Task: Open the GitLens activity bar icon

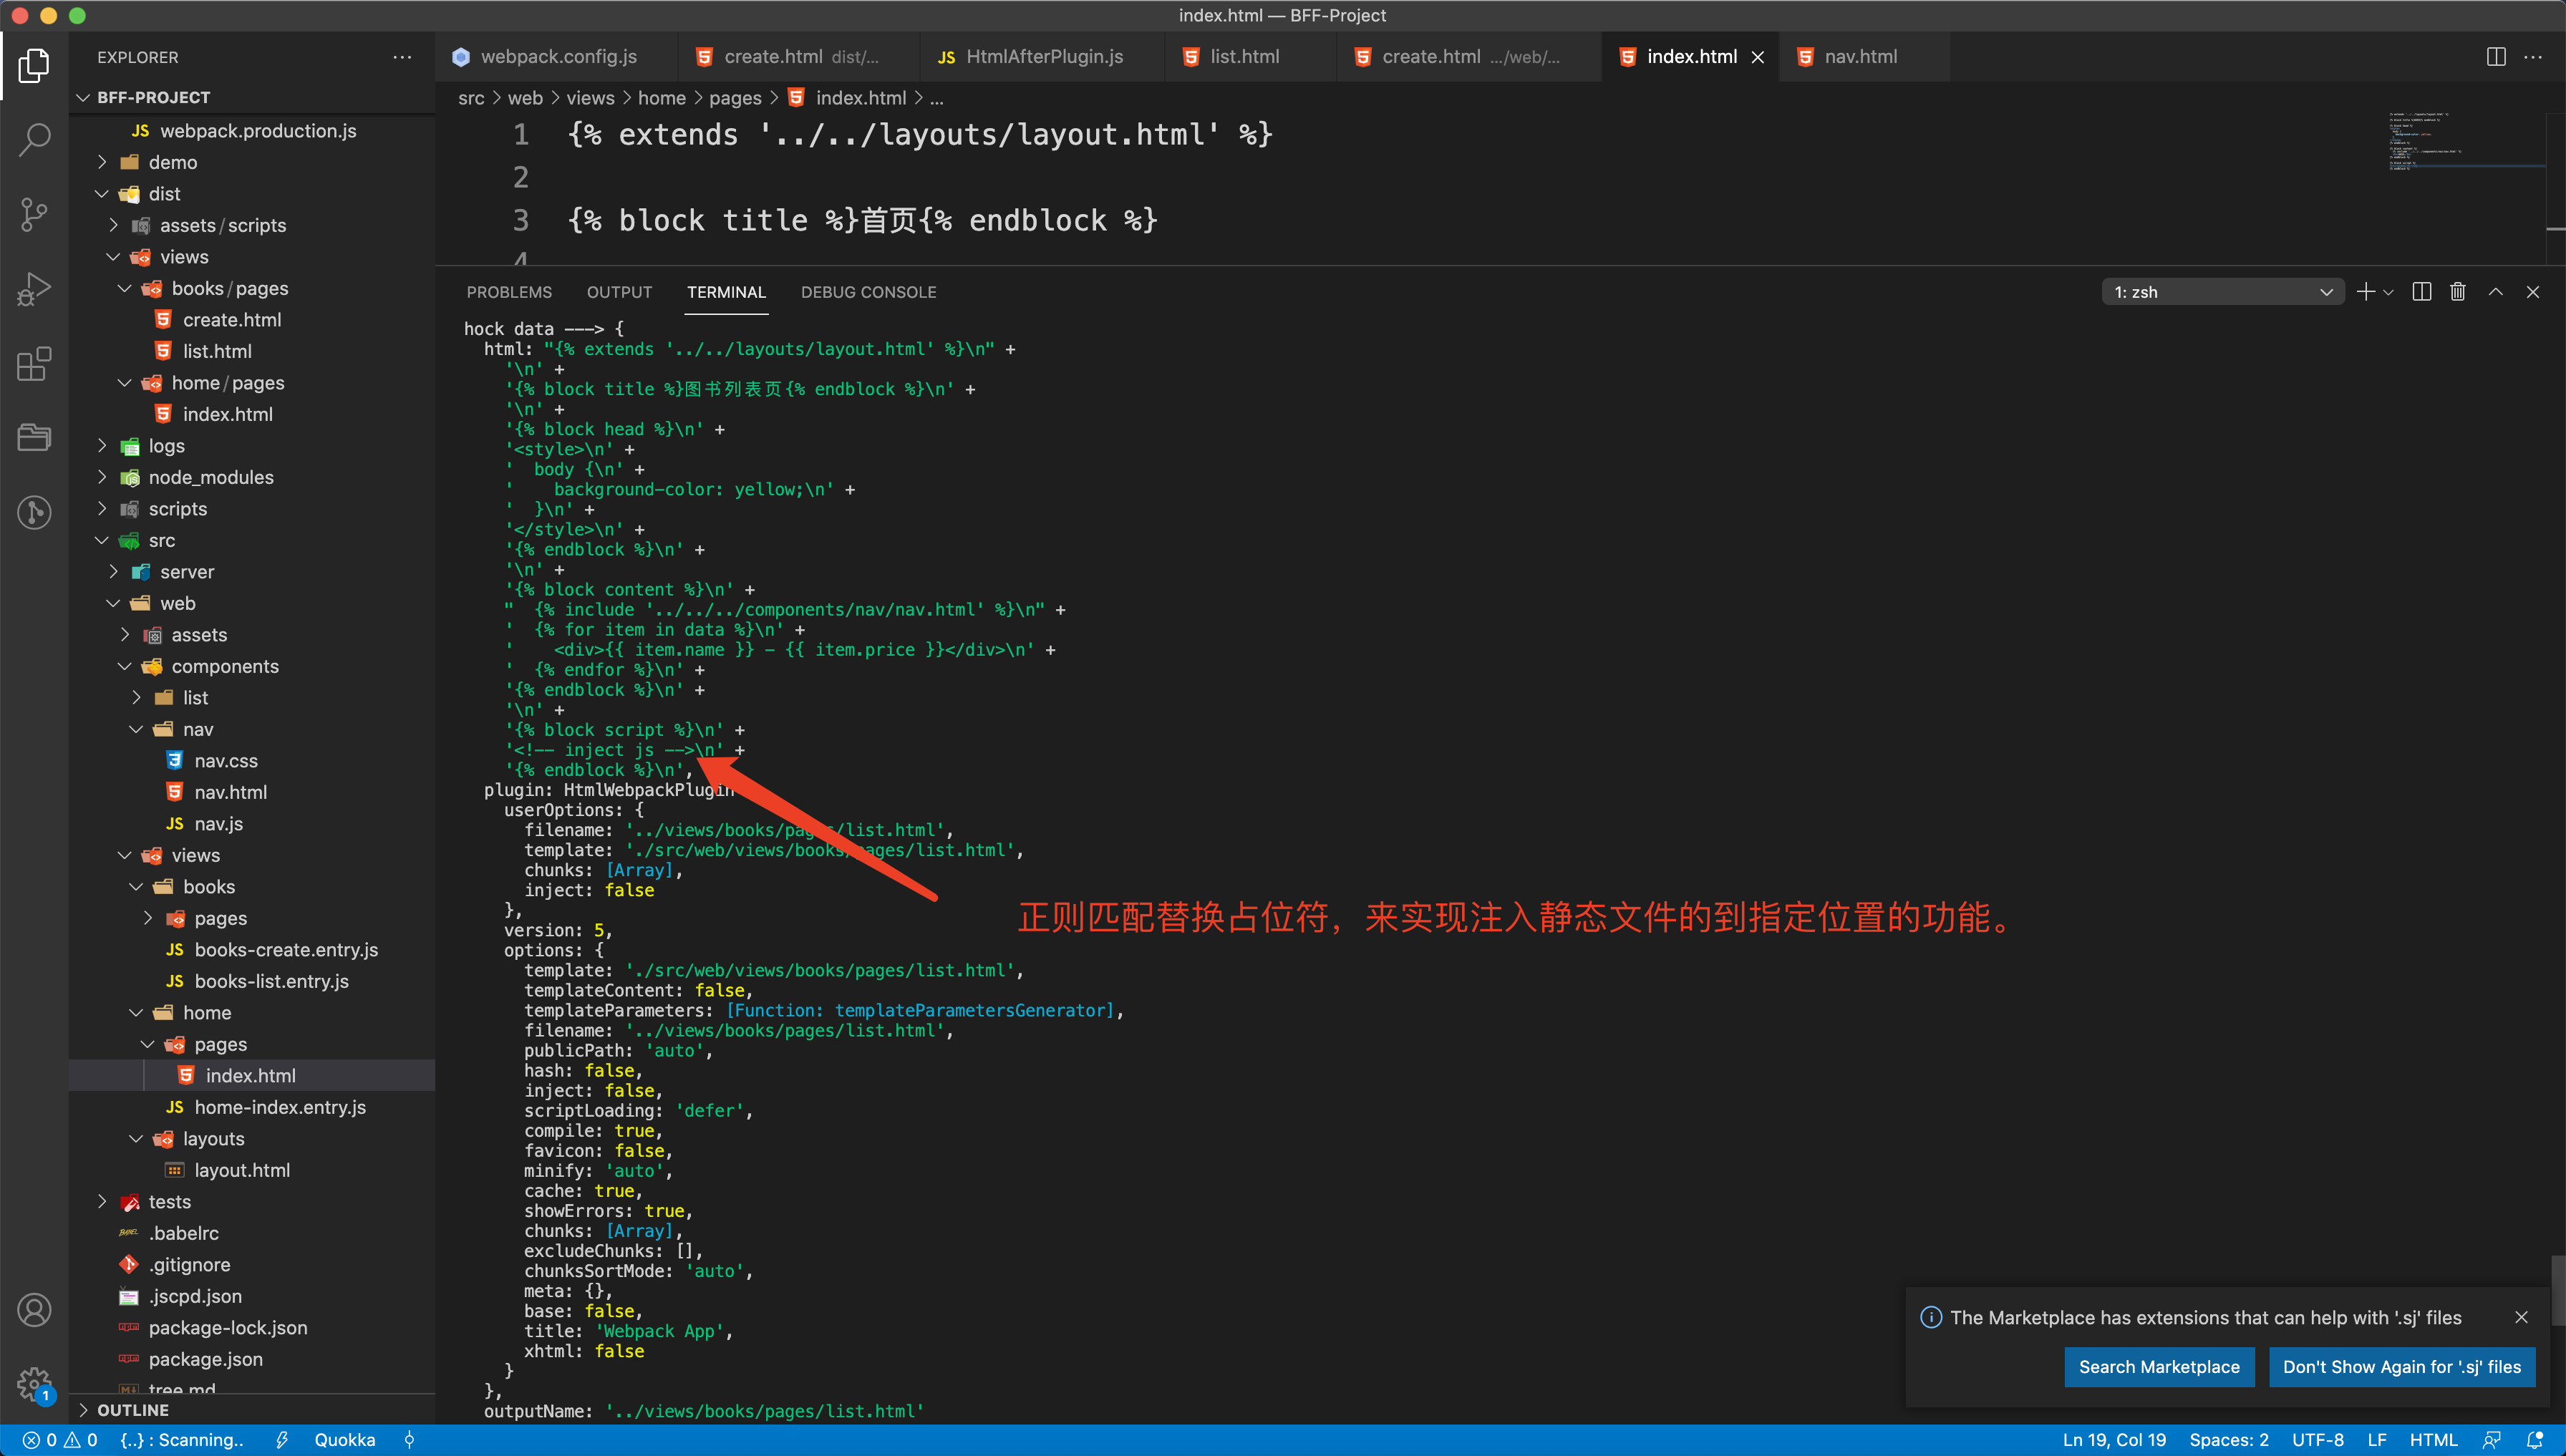Action: (x=34, y=512)
